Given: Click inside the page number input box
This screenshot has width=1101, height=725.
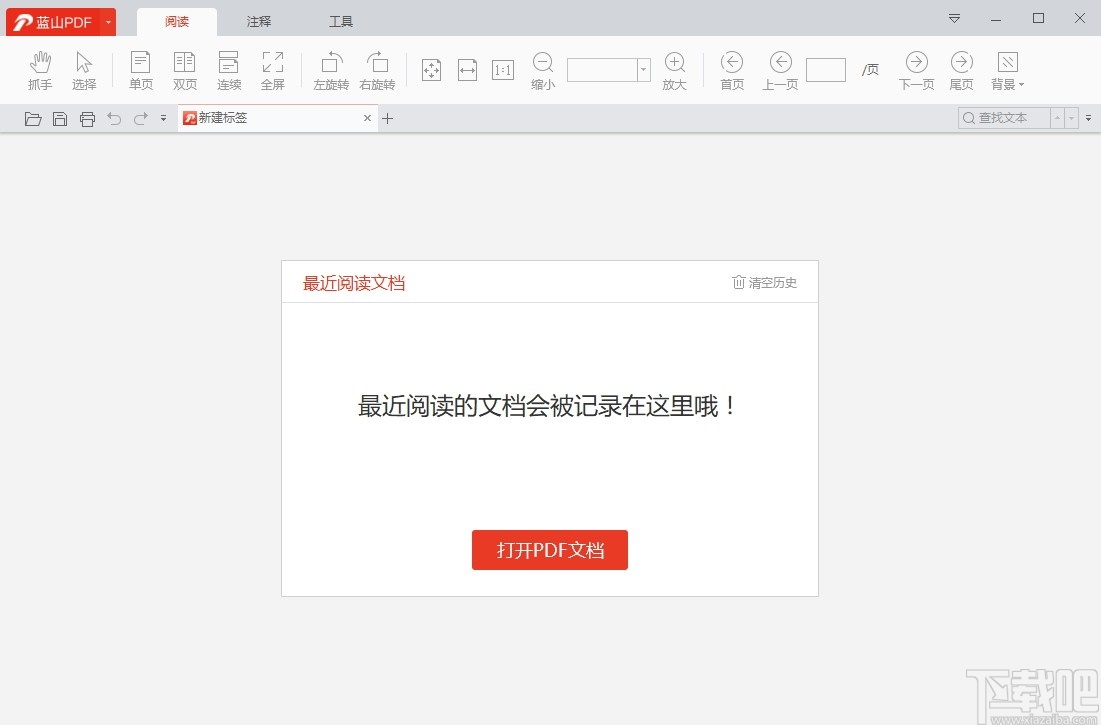Looking at the screenshot, I should (826, 68).
